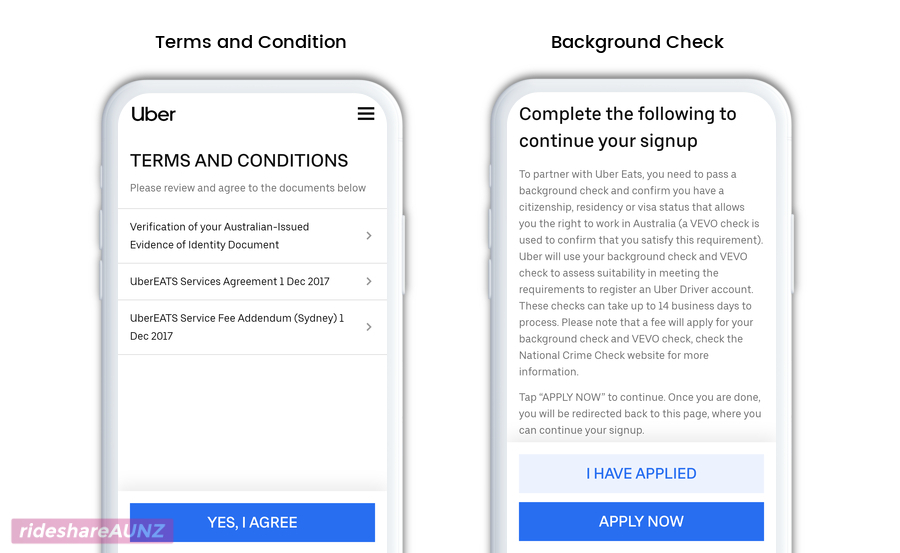Tap the YES, I AGREE button
This screenshot has height=553, width=900.
click(253, 523)
